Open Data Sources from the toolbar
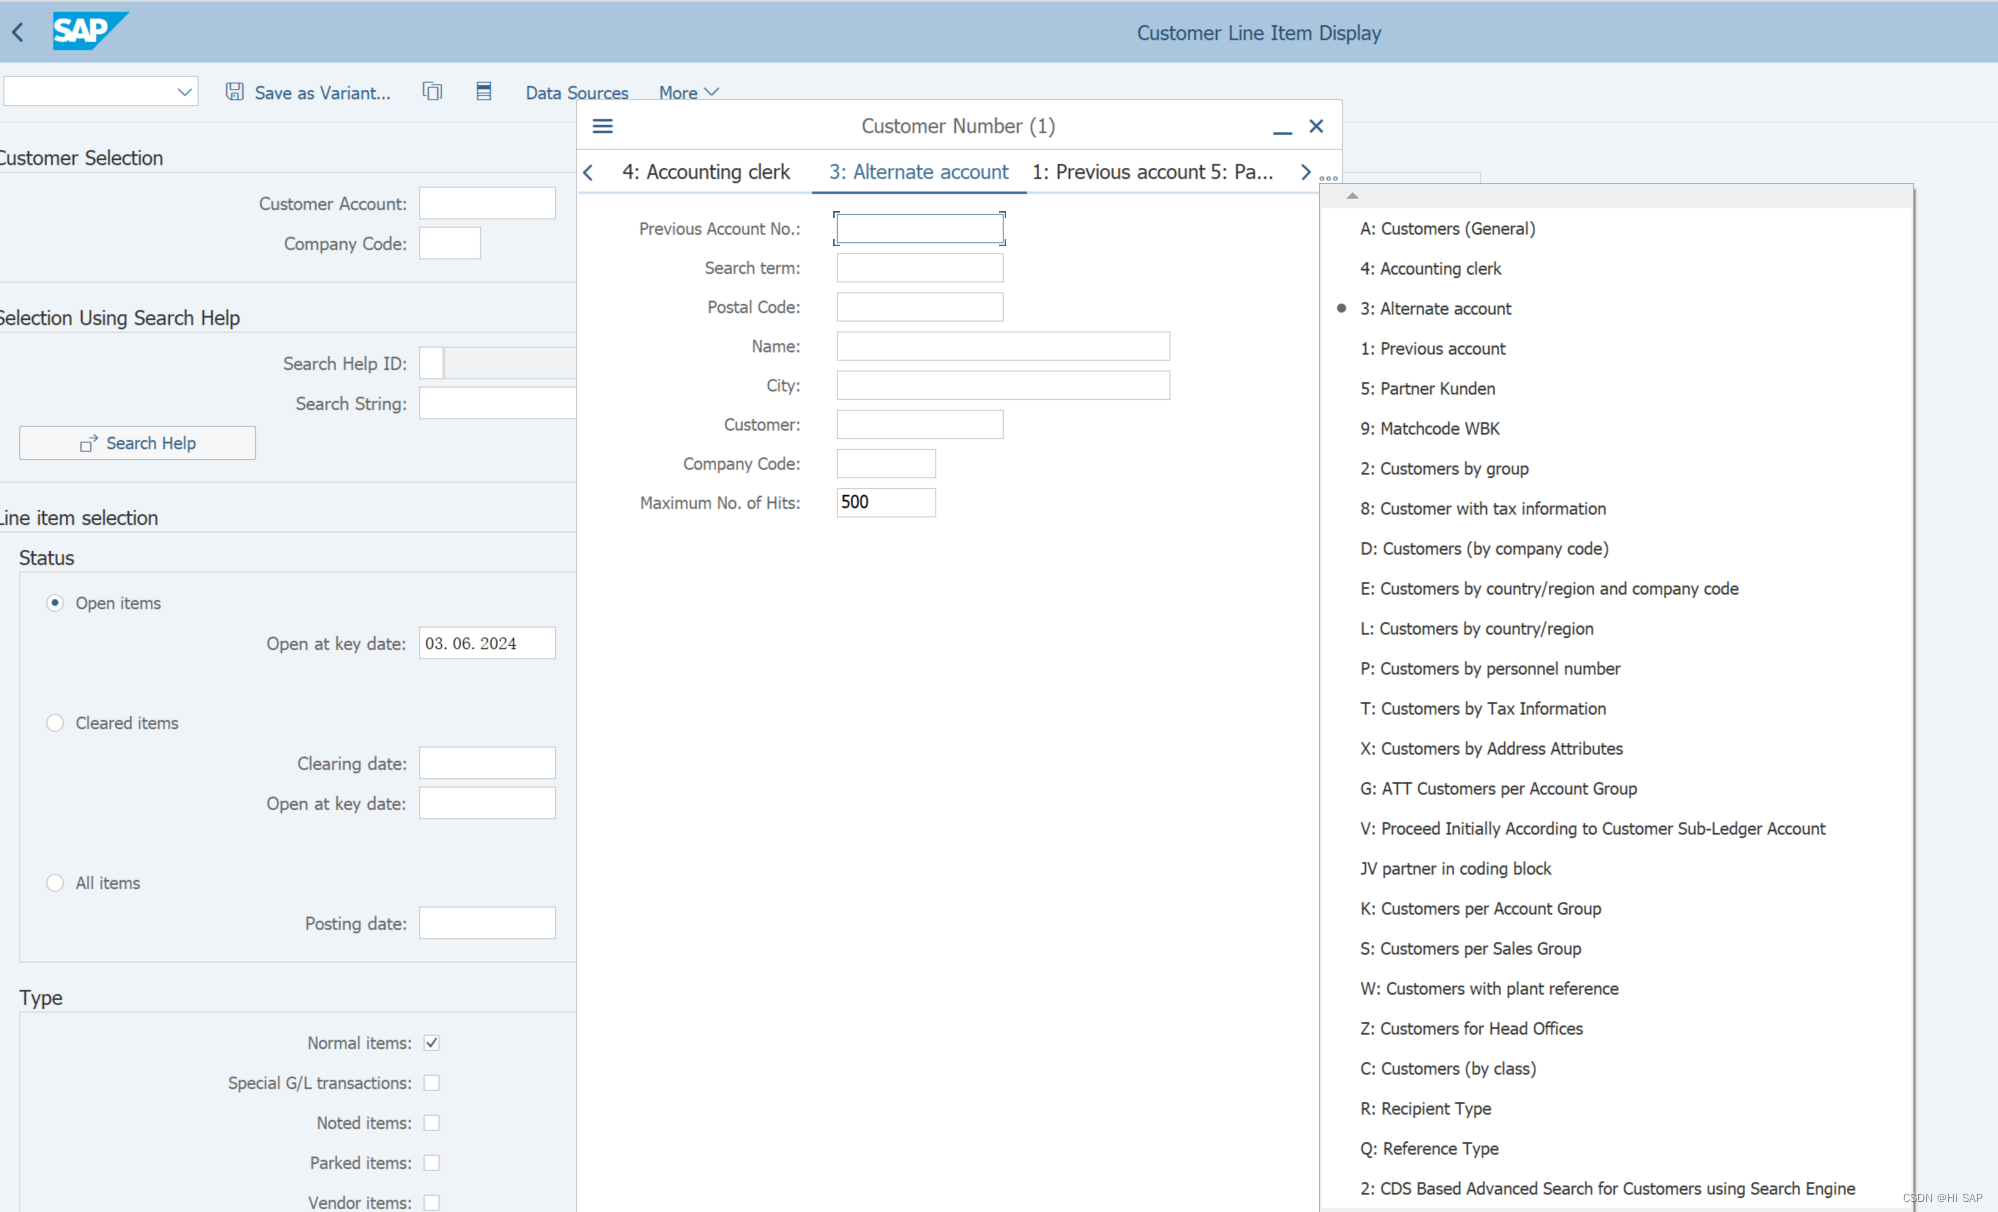The width and height of the screenshot is (1998, 1212). (577, 93)
